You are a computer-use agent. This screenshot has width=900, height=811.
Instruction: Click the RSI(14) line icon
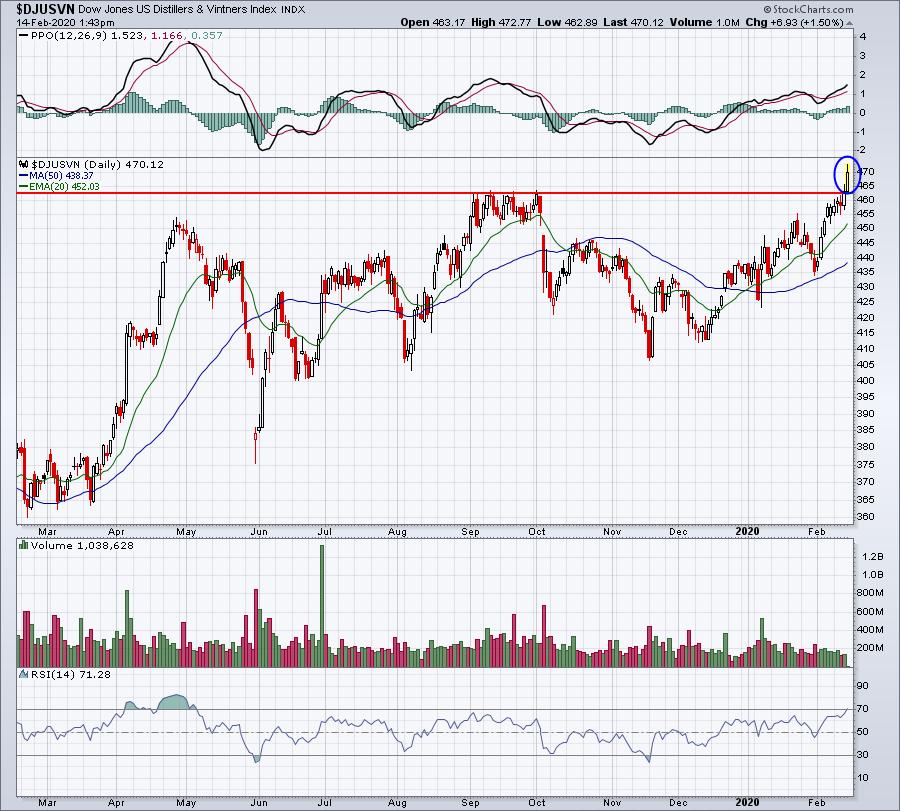click(x=24, y=674)
